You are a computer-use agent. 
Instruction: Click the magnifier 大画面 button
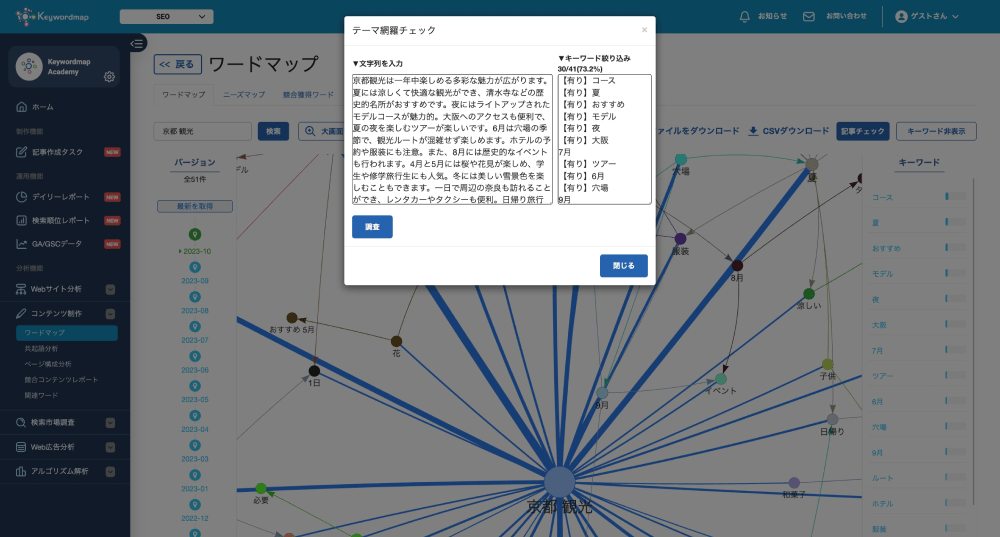pos(321,131)
